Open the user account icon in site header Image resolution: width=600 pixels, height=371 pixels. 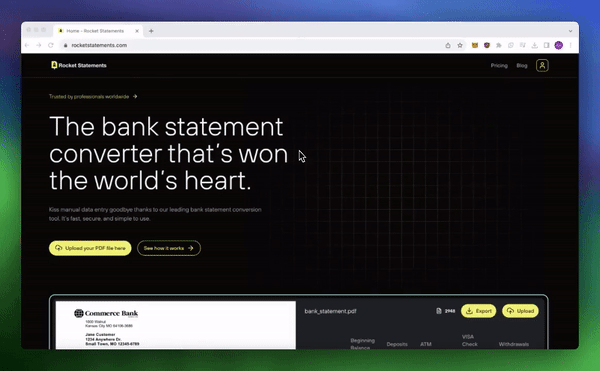[542, 65]
